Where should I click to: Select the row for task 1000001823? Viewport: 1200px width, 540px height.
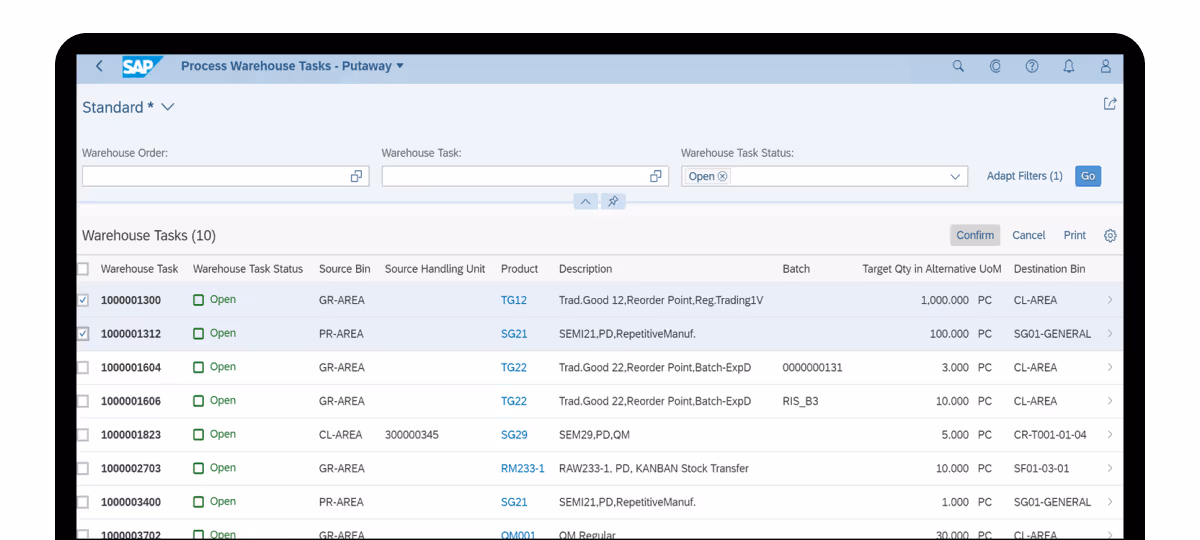pos(83,435)
